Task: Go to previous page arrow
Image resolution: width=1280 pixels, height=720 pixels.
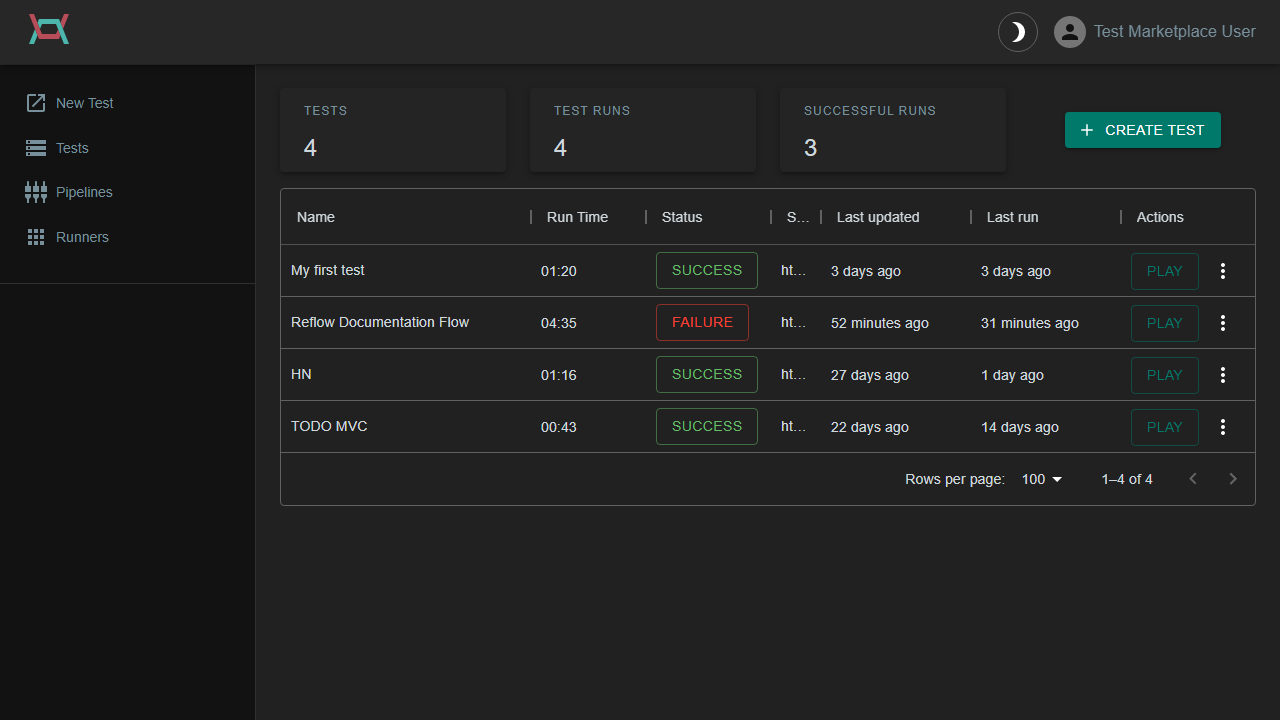Action: (x=1193, y=479)
